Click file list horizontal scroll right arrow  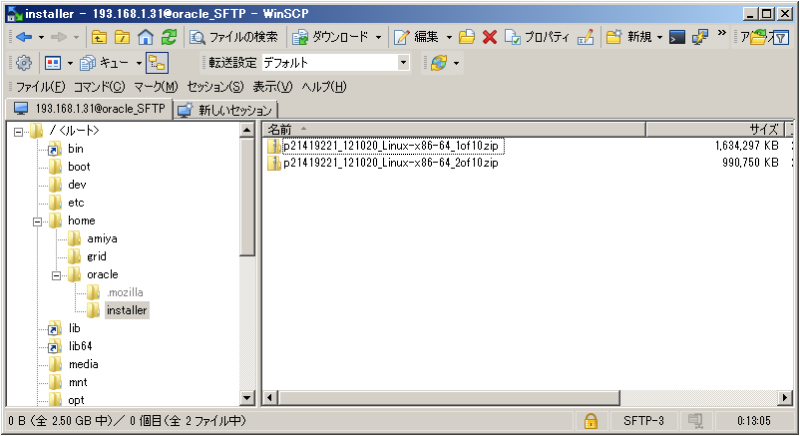point(785,398)
